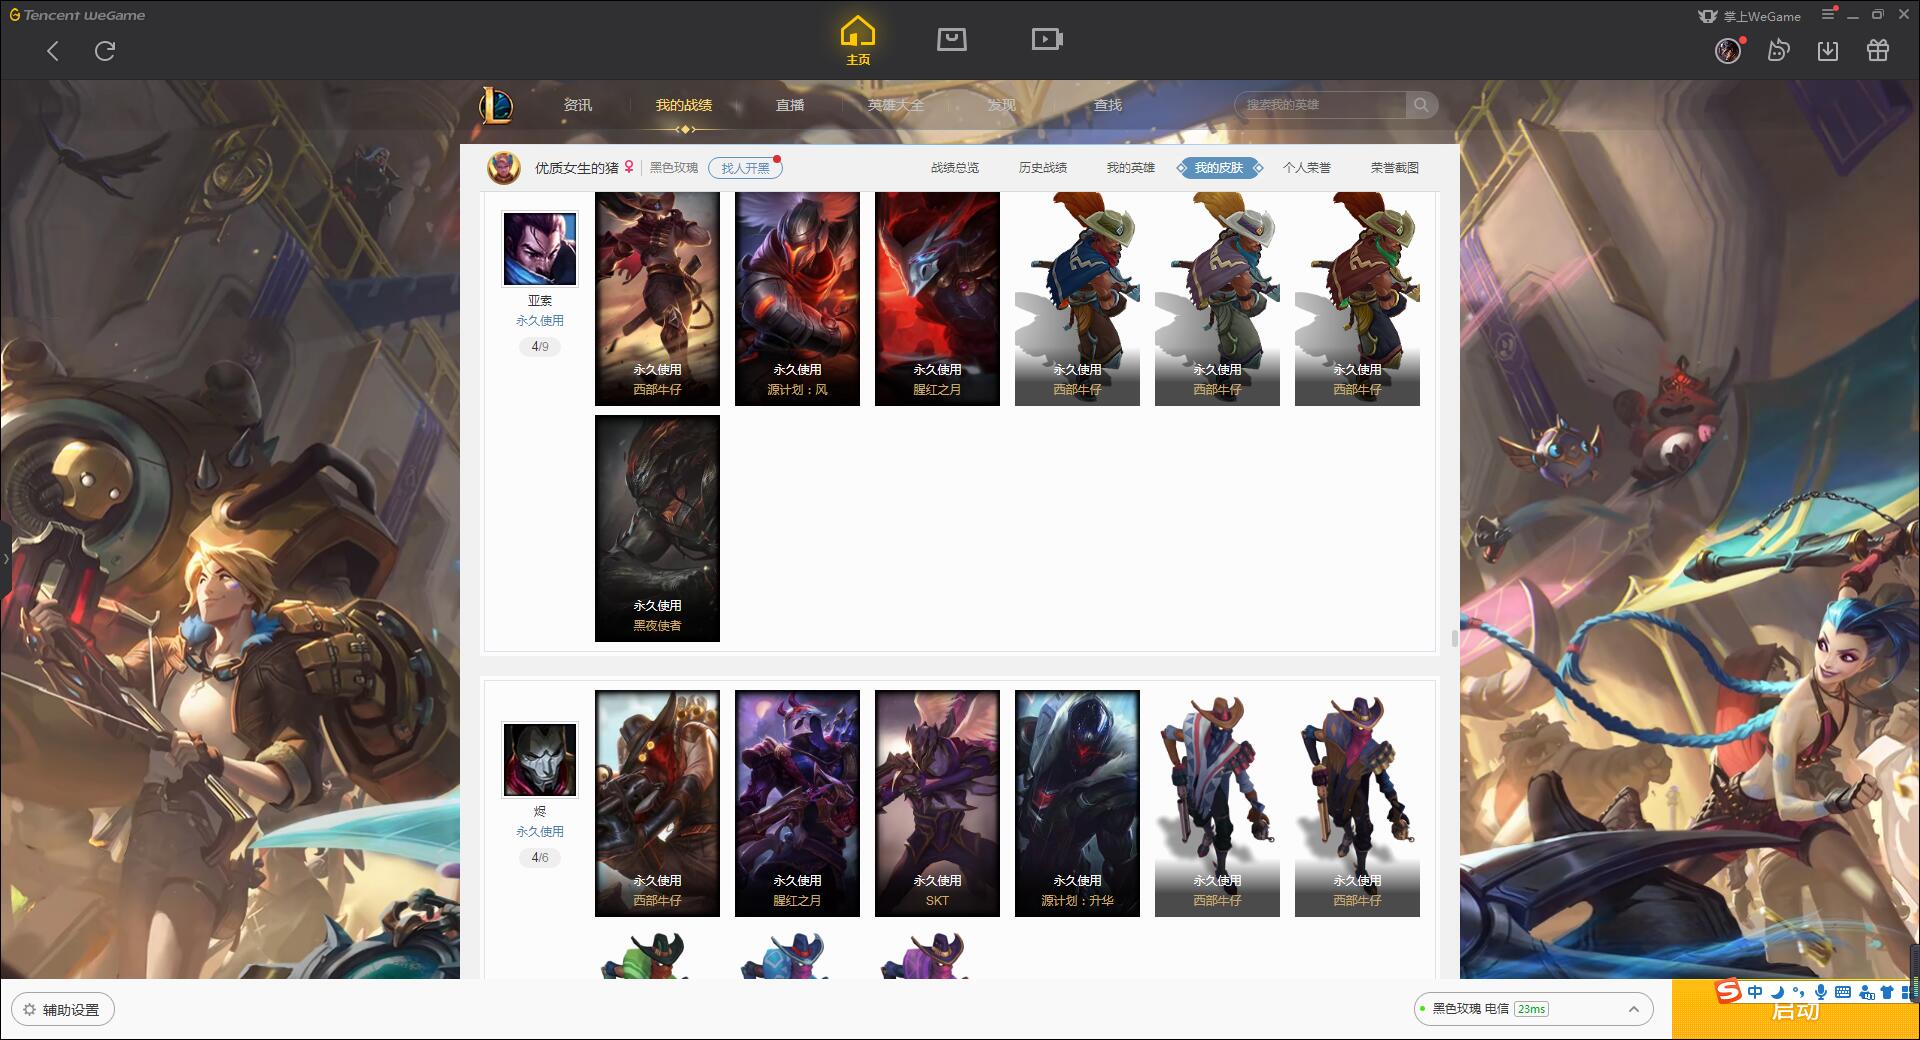Switch to the 战绩总览 sub-tab
The height and width of the screenshot is (1040, 1920).
955,168
